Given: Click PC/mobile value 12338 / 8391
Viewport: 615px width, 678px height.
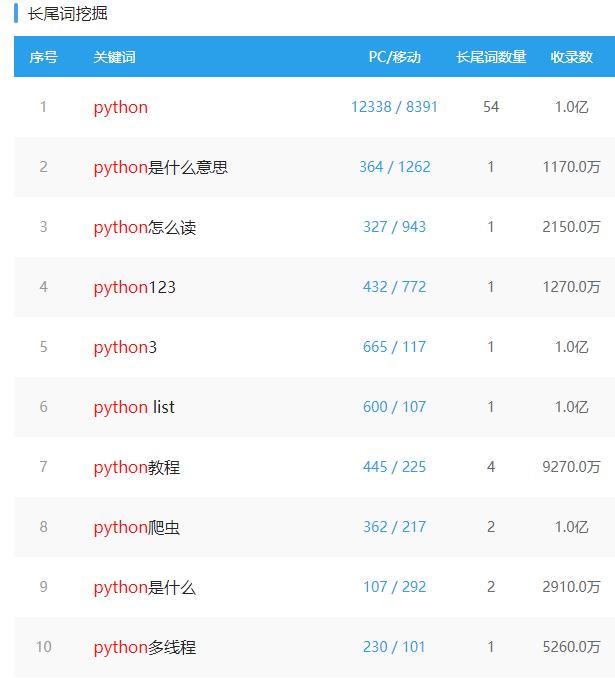Looking at the screenshot, I should click(394, 107).
